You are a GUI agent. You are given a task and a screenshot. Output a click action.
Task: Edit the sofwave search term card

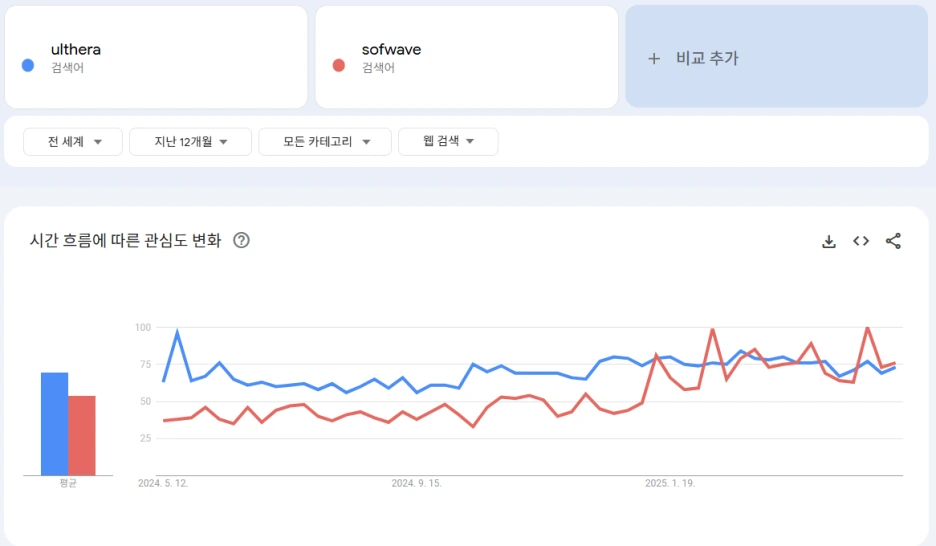(x=466, y=57)
